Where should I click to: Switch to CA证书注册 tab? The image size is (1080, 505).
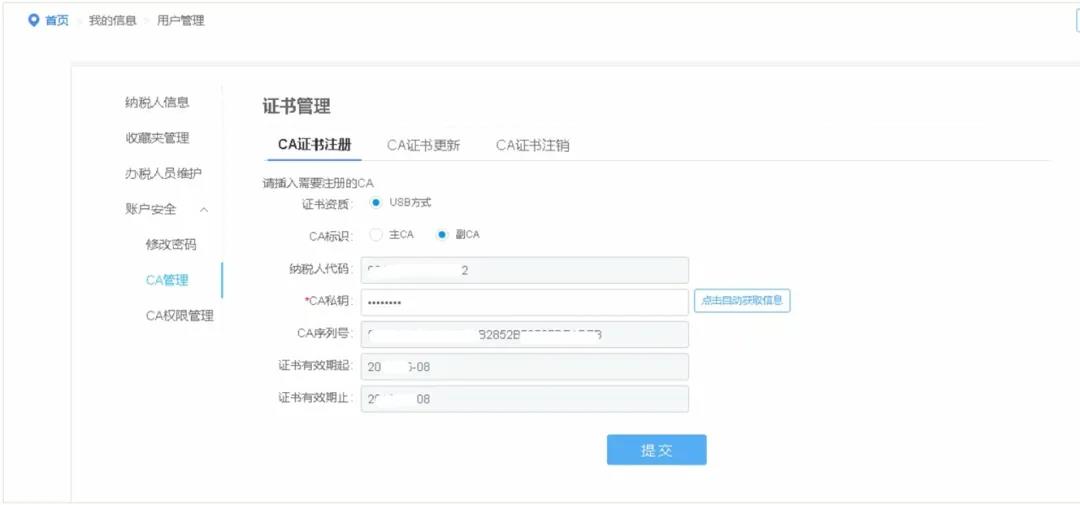[x=314, y=145]
